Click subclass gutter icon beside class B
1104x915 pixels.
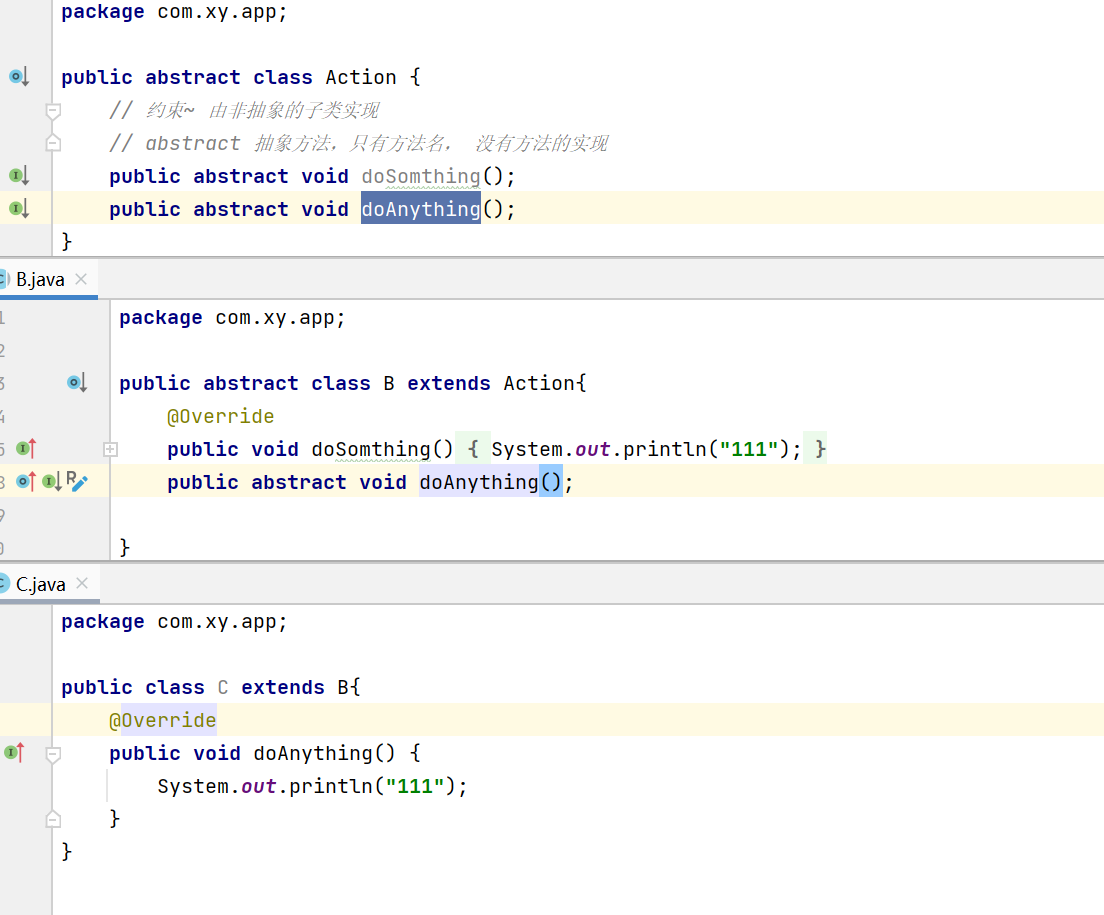77,383
